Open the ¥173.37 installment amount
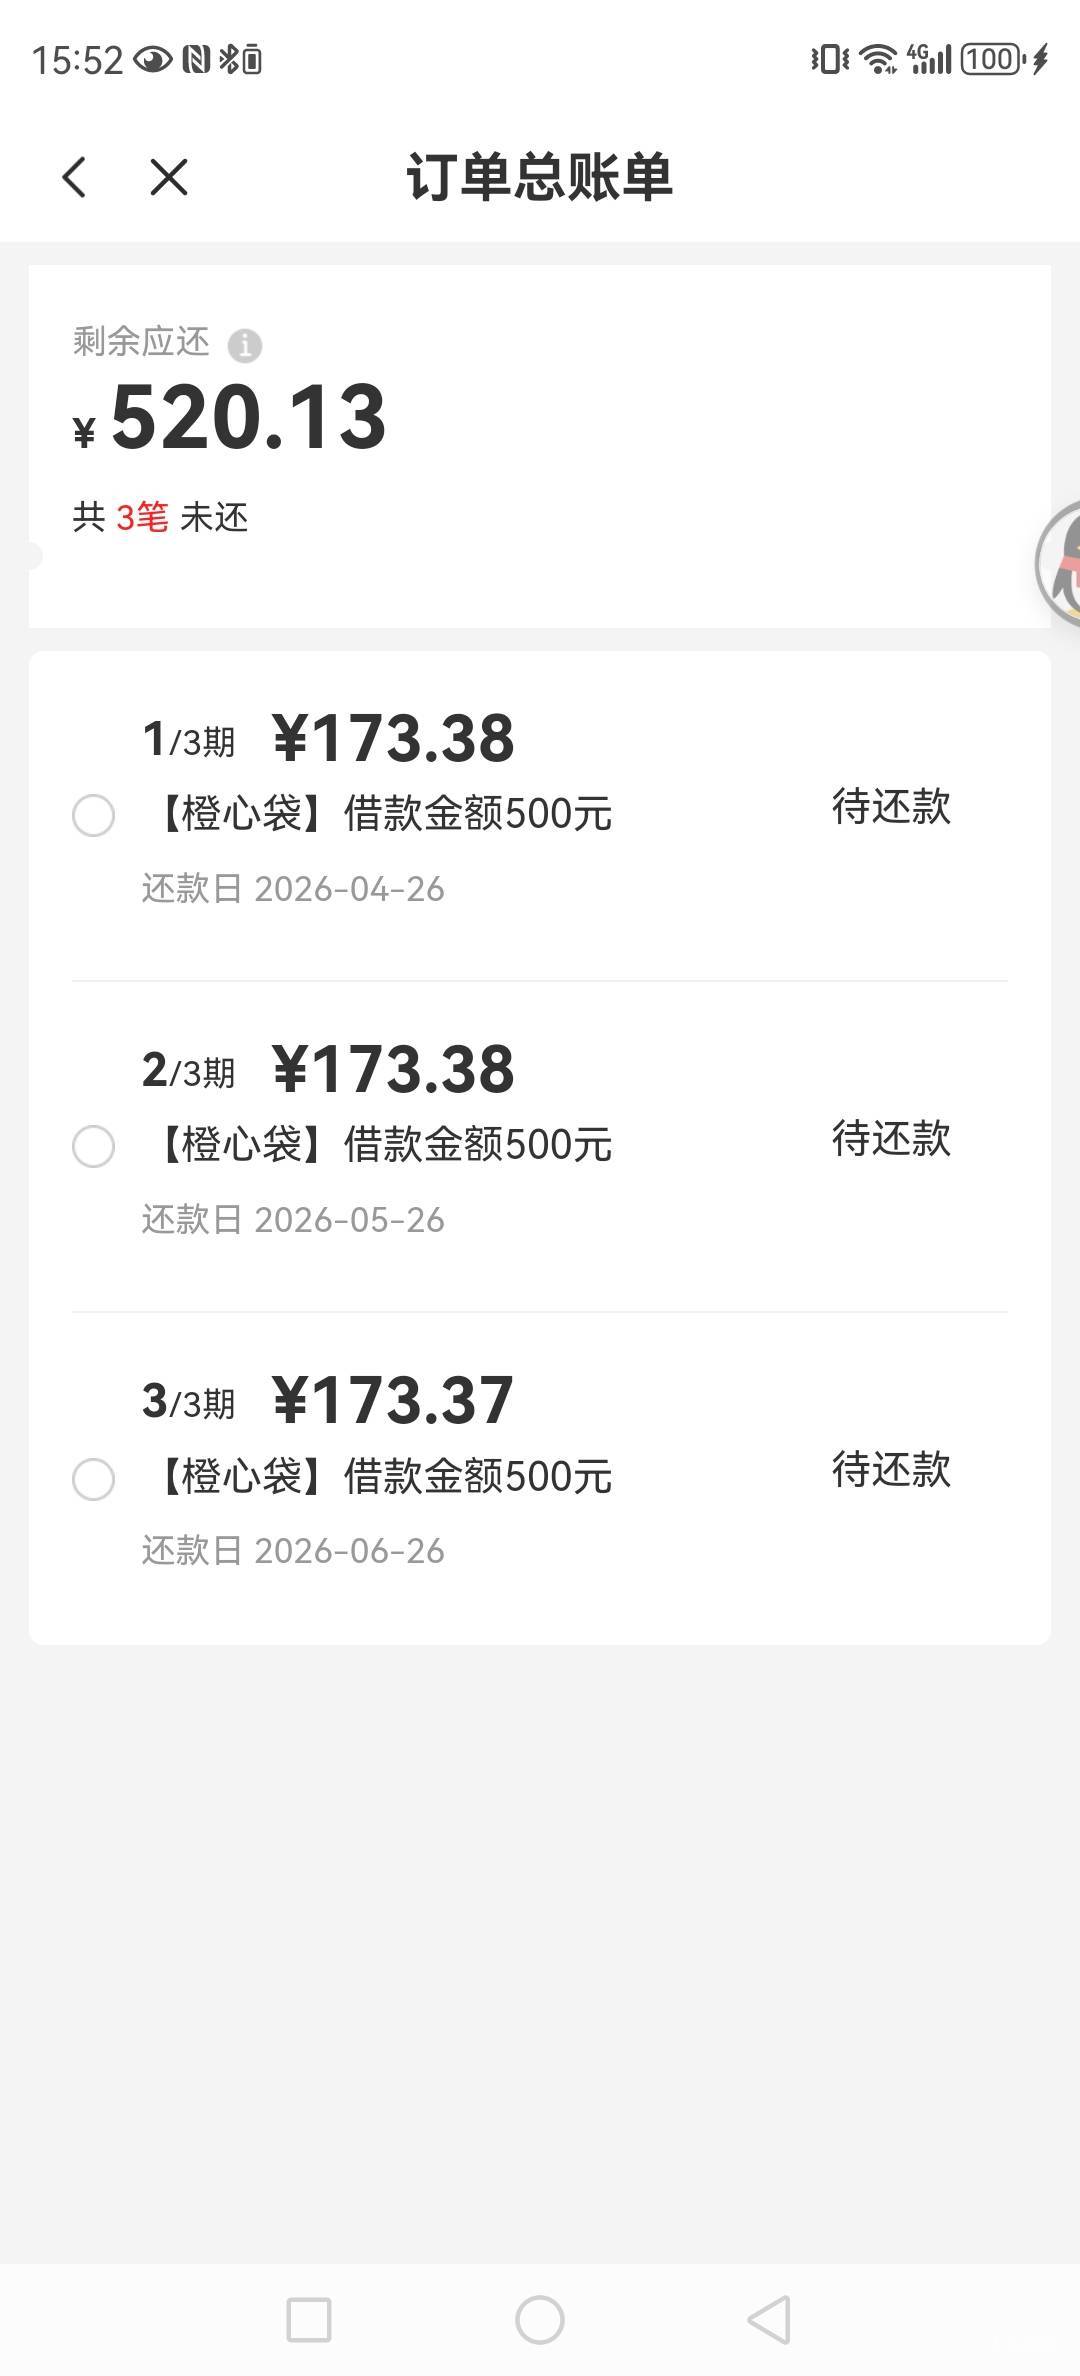The width and height of the screenshot is (1080, 2376). pyautogui.click(x=393, y=1400)
